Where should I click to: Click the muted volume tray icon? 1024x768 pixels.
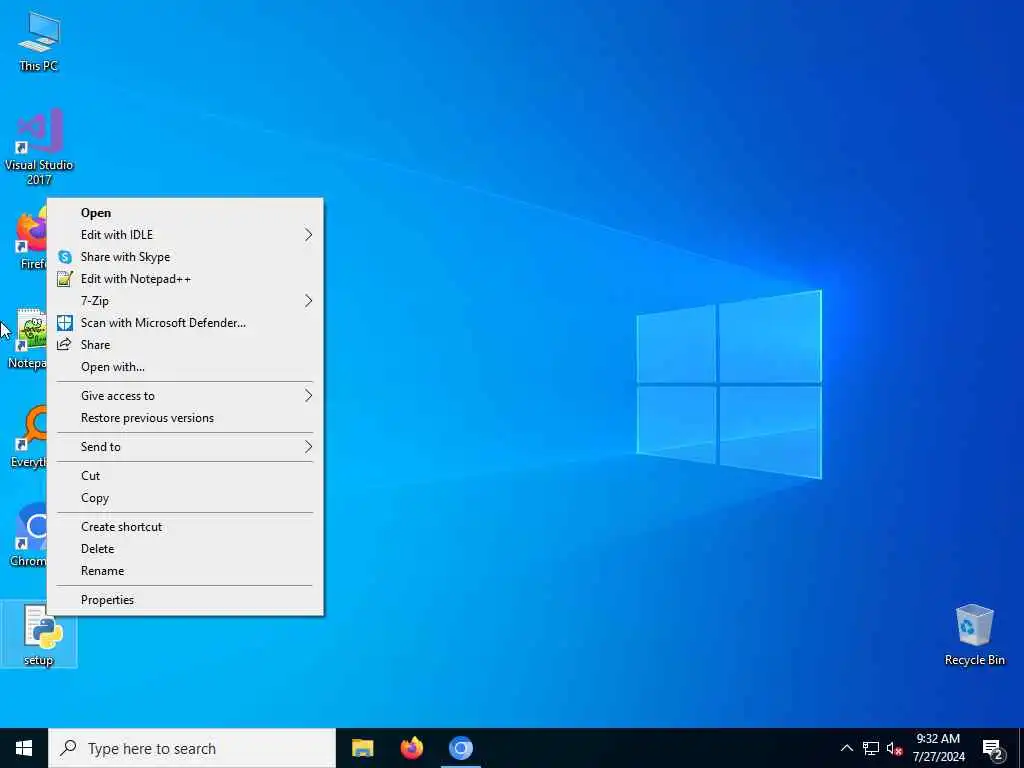pyautogui.click(x=894, y=748)
